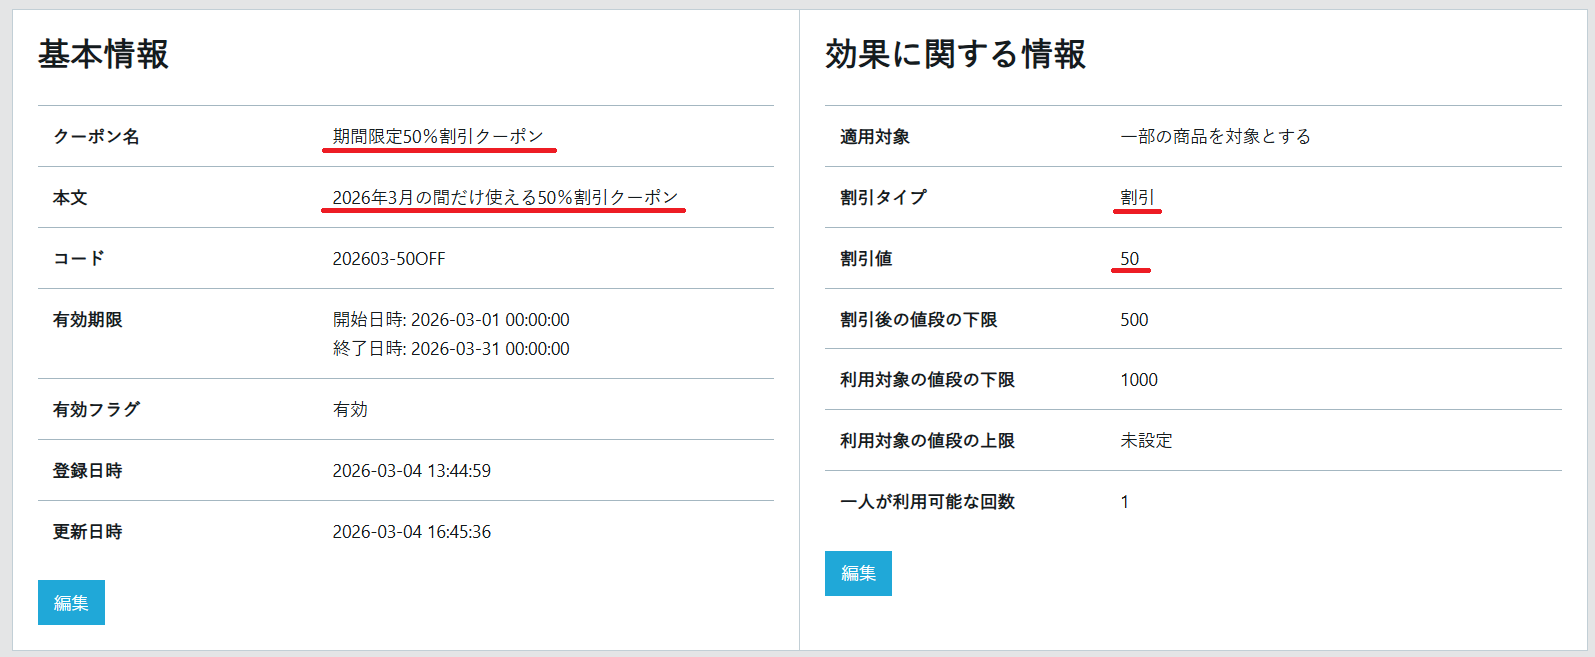Click the 登録日時 timestamp value
This screenshot has height=657, width=1595.
[x=411, y=470]
